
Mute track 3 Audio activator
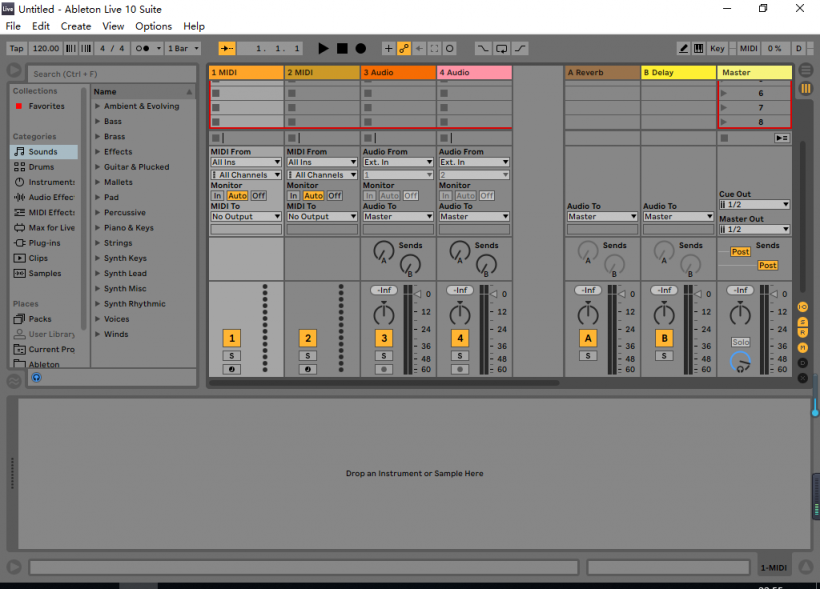click(384, 338)
